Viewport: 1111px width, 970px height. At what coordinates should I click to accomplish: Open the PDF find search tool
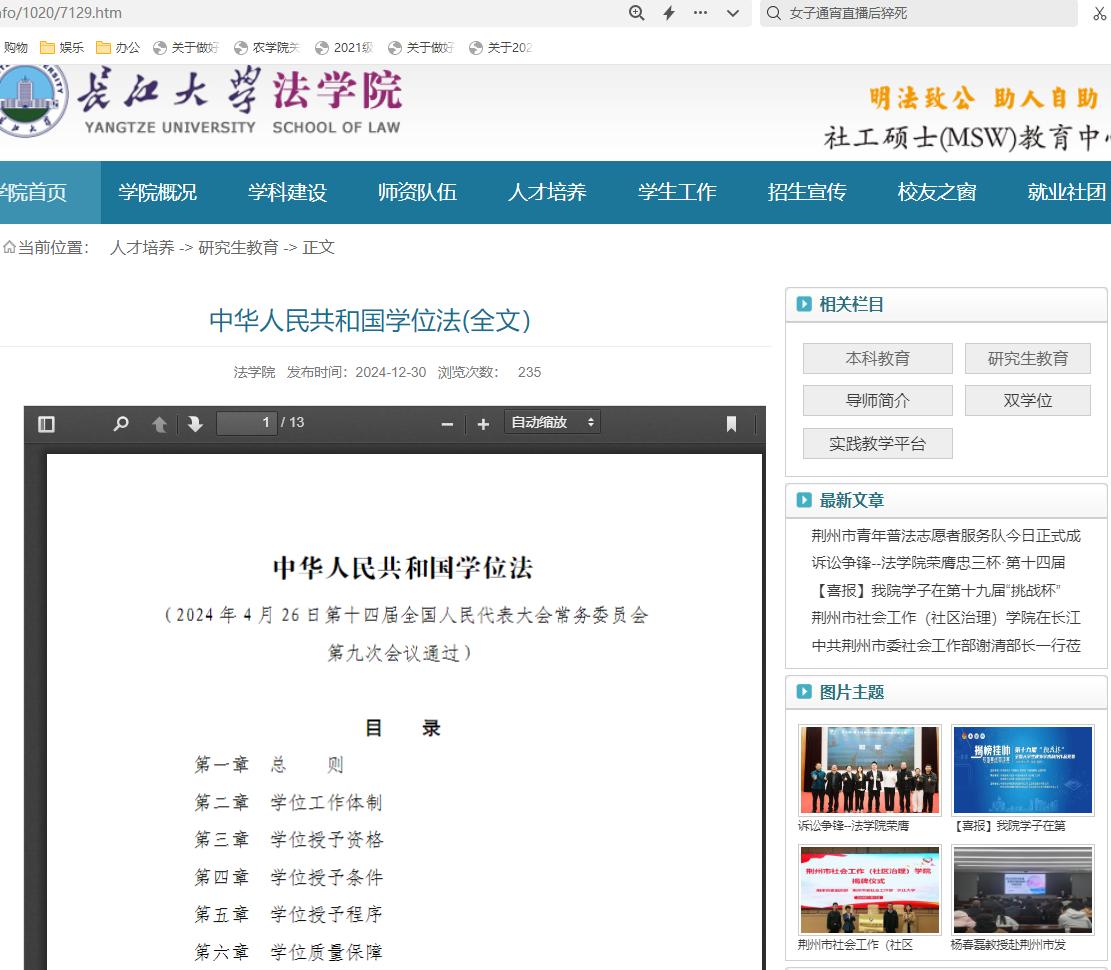(121, 424)
